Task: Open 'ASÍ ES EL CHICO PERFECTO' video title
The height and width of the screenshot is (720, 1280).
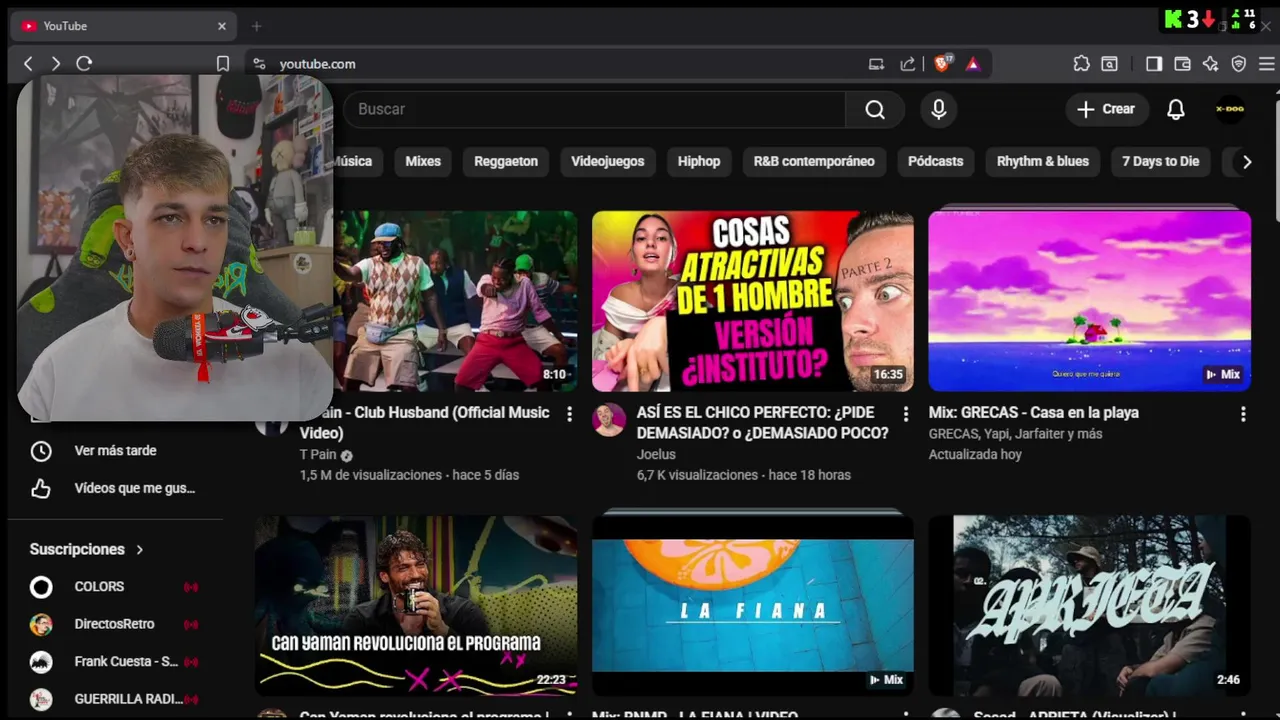Action: 762,422
